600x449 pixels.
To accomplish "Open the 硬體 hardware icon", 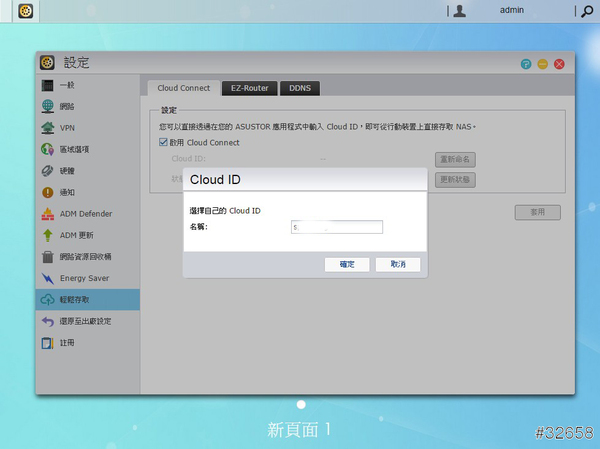I will pyautogui.click(x=47, y=171).
